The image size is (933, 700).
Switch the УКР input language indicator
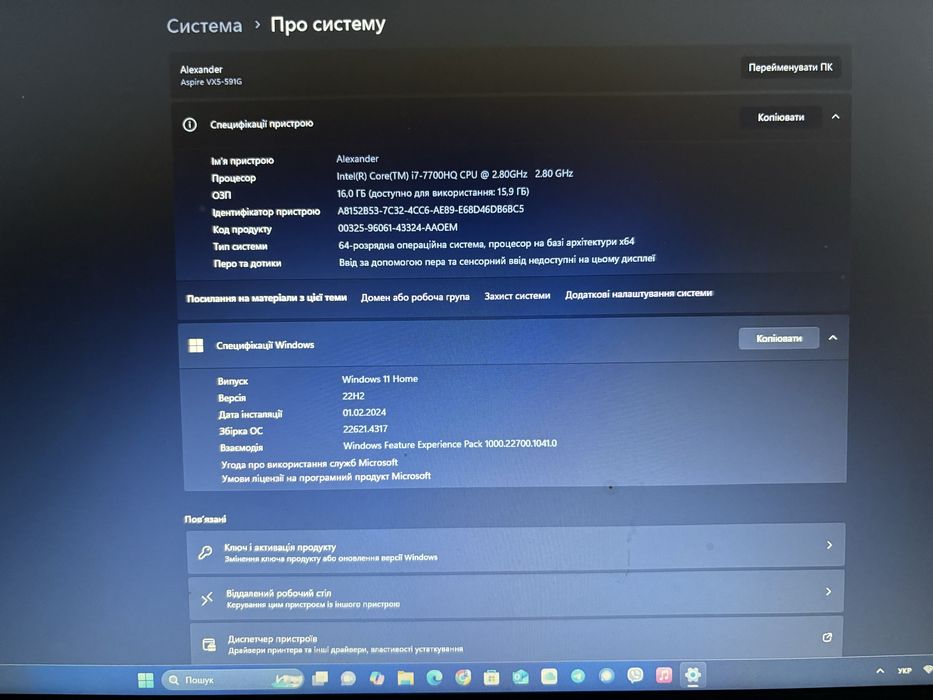coord(904,671)
